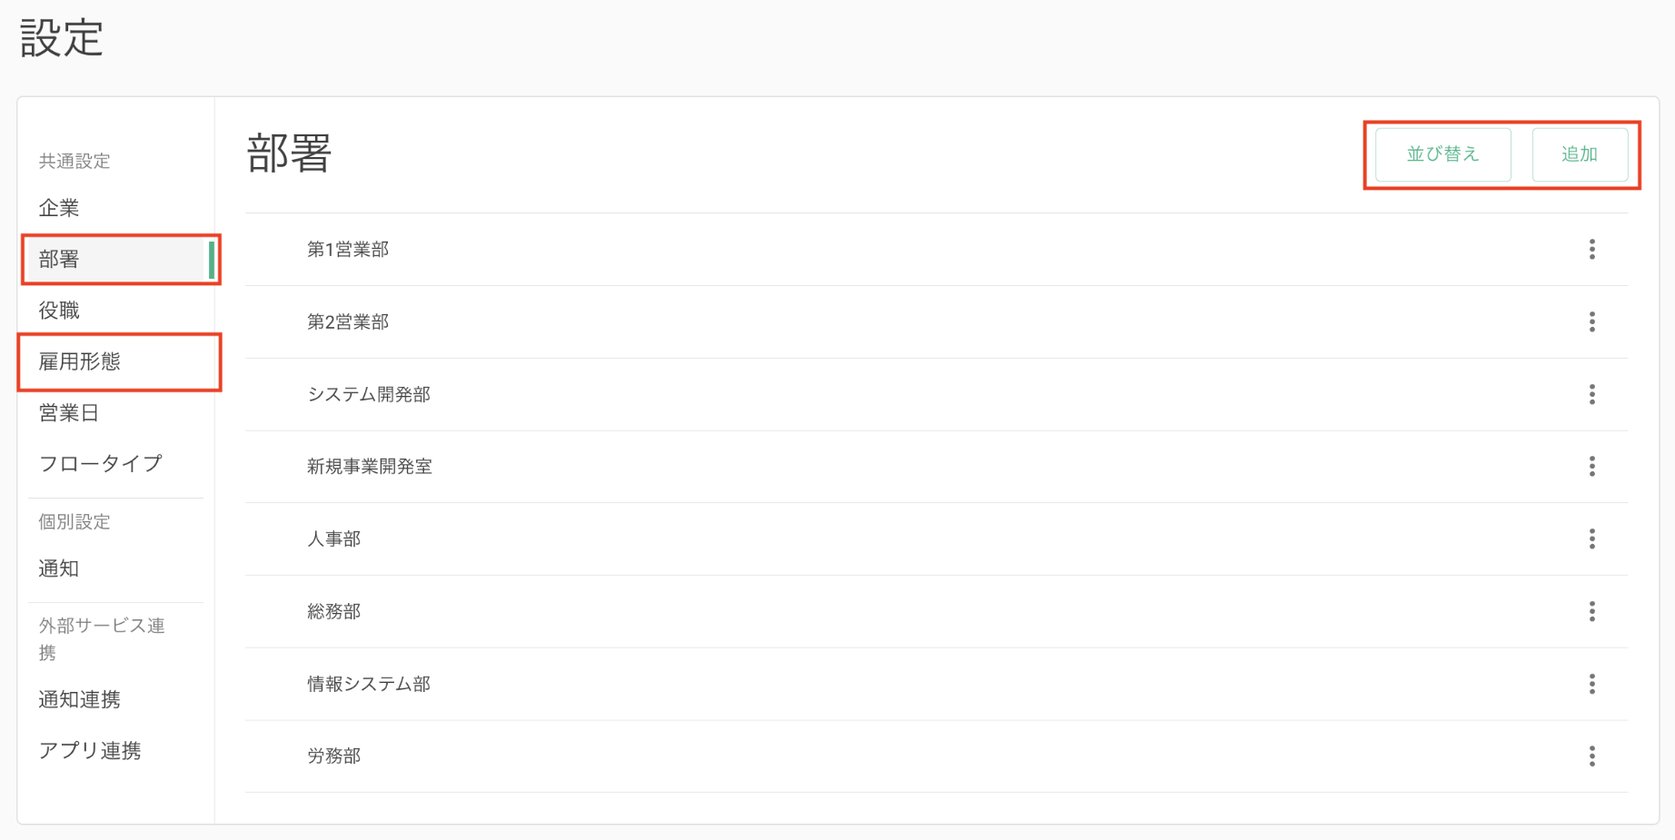Go to 役職 settings
The image size is (1675, 840).
(59, 310)
